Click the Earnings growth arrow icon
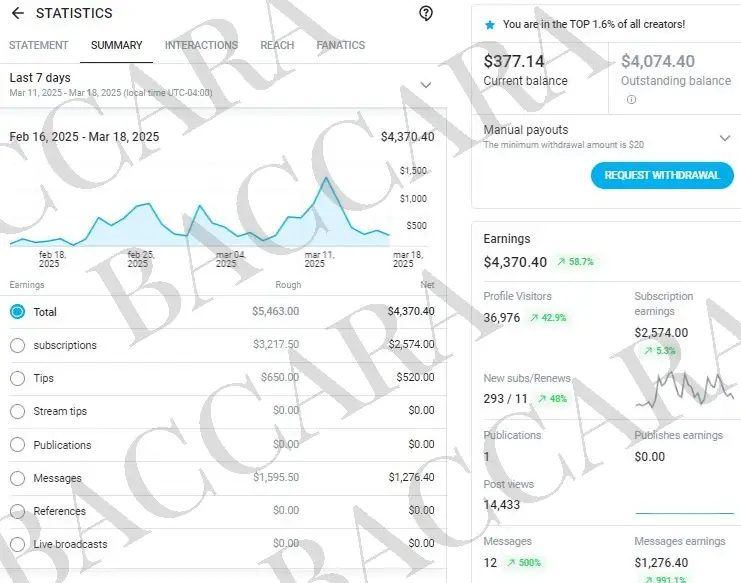Screen dimensions: 741x583 (x=560, y=262)
